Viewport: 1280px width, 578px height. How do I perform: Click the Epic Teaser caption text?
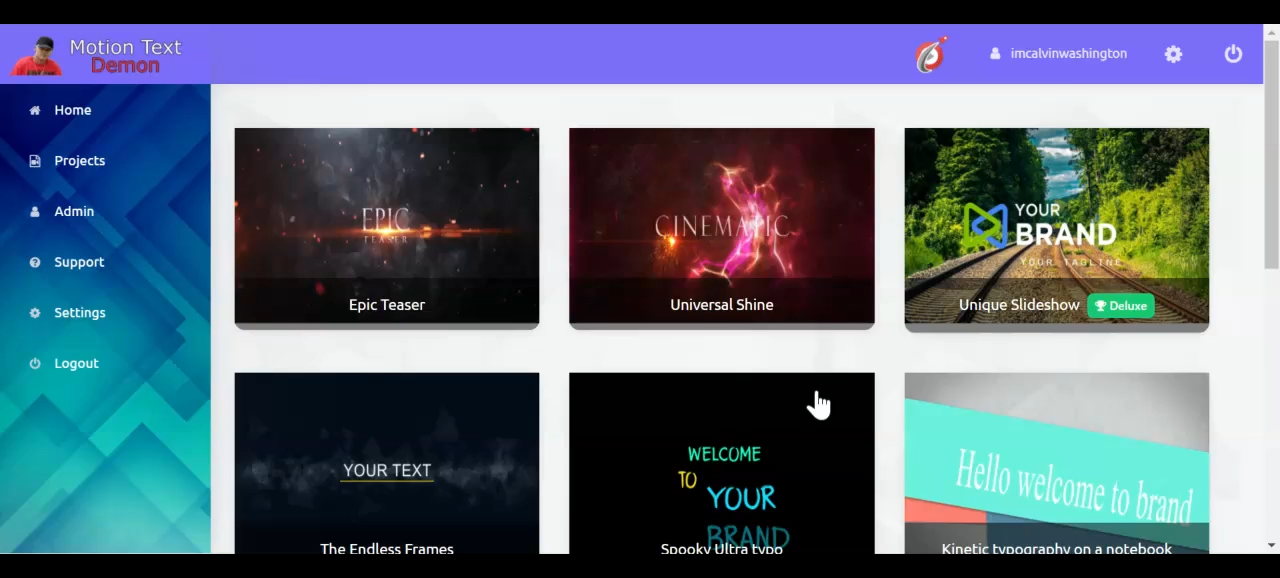[387, 305]
